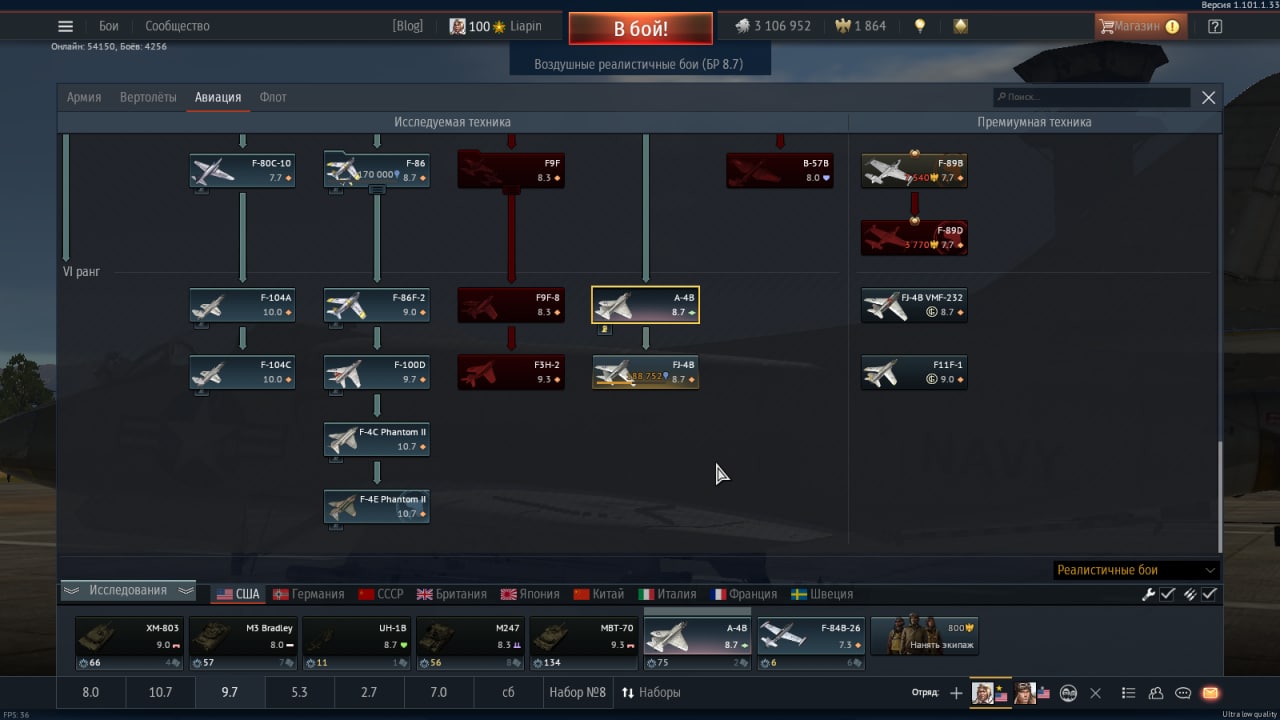Image resolution: width=1280 pixels, height=720 pixels.
Task: Click the Silver Lions balance 3 106 952
Action: [773, 26]
